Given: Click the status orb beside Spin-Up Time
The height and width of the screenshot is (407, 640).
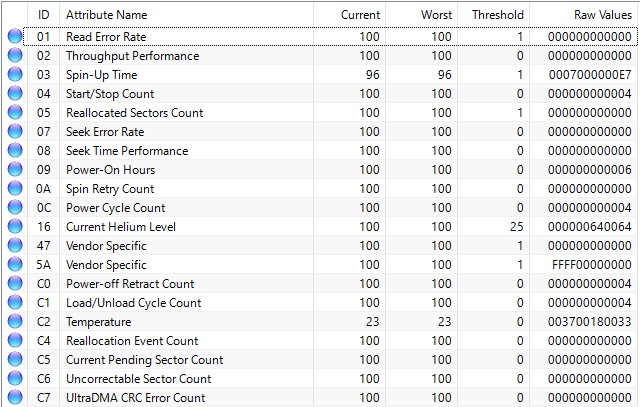Looking at the screenshot, I should point(15,74).
